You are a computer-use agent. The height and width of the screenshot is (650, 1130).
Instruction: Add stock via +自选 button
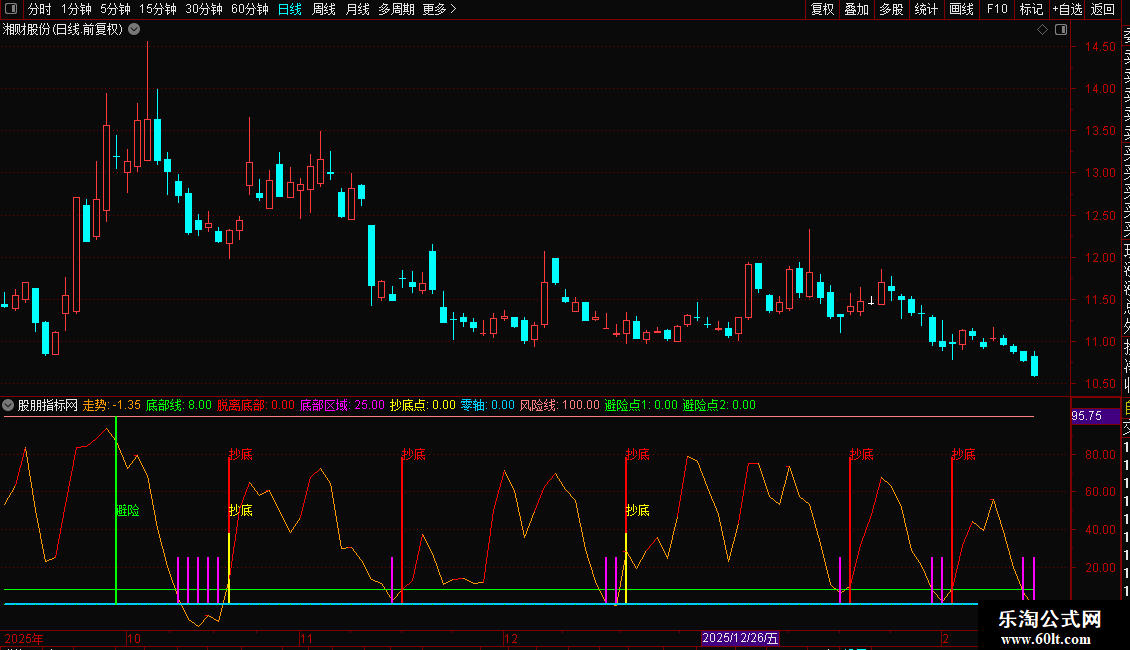coord(1067,9)
